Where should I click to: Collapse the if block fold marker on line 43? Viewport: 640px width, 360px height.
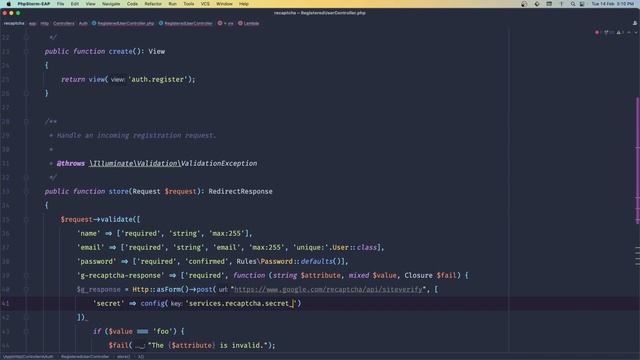tap(26, 331)
